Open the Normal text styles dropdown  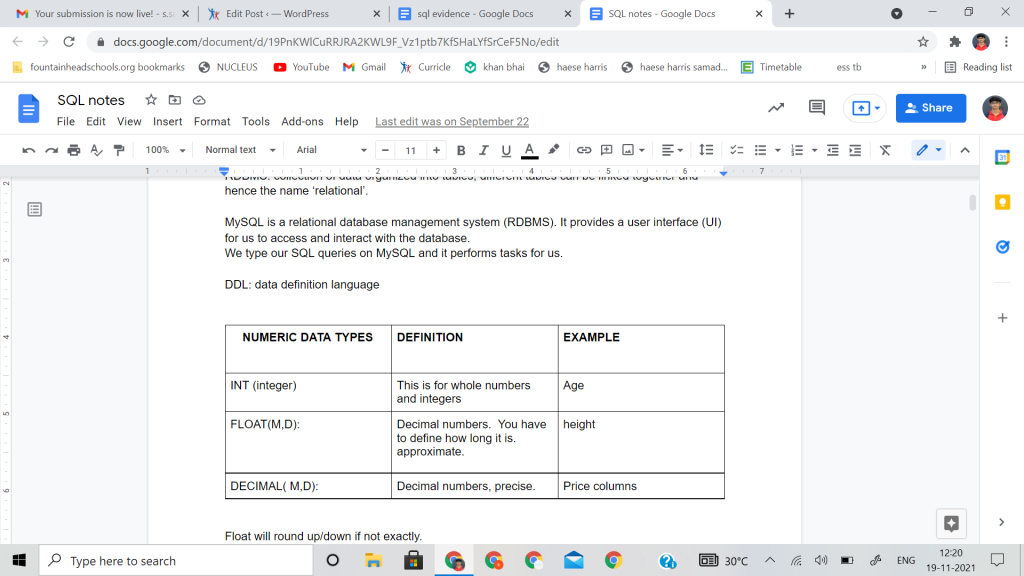point(240,150)
